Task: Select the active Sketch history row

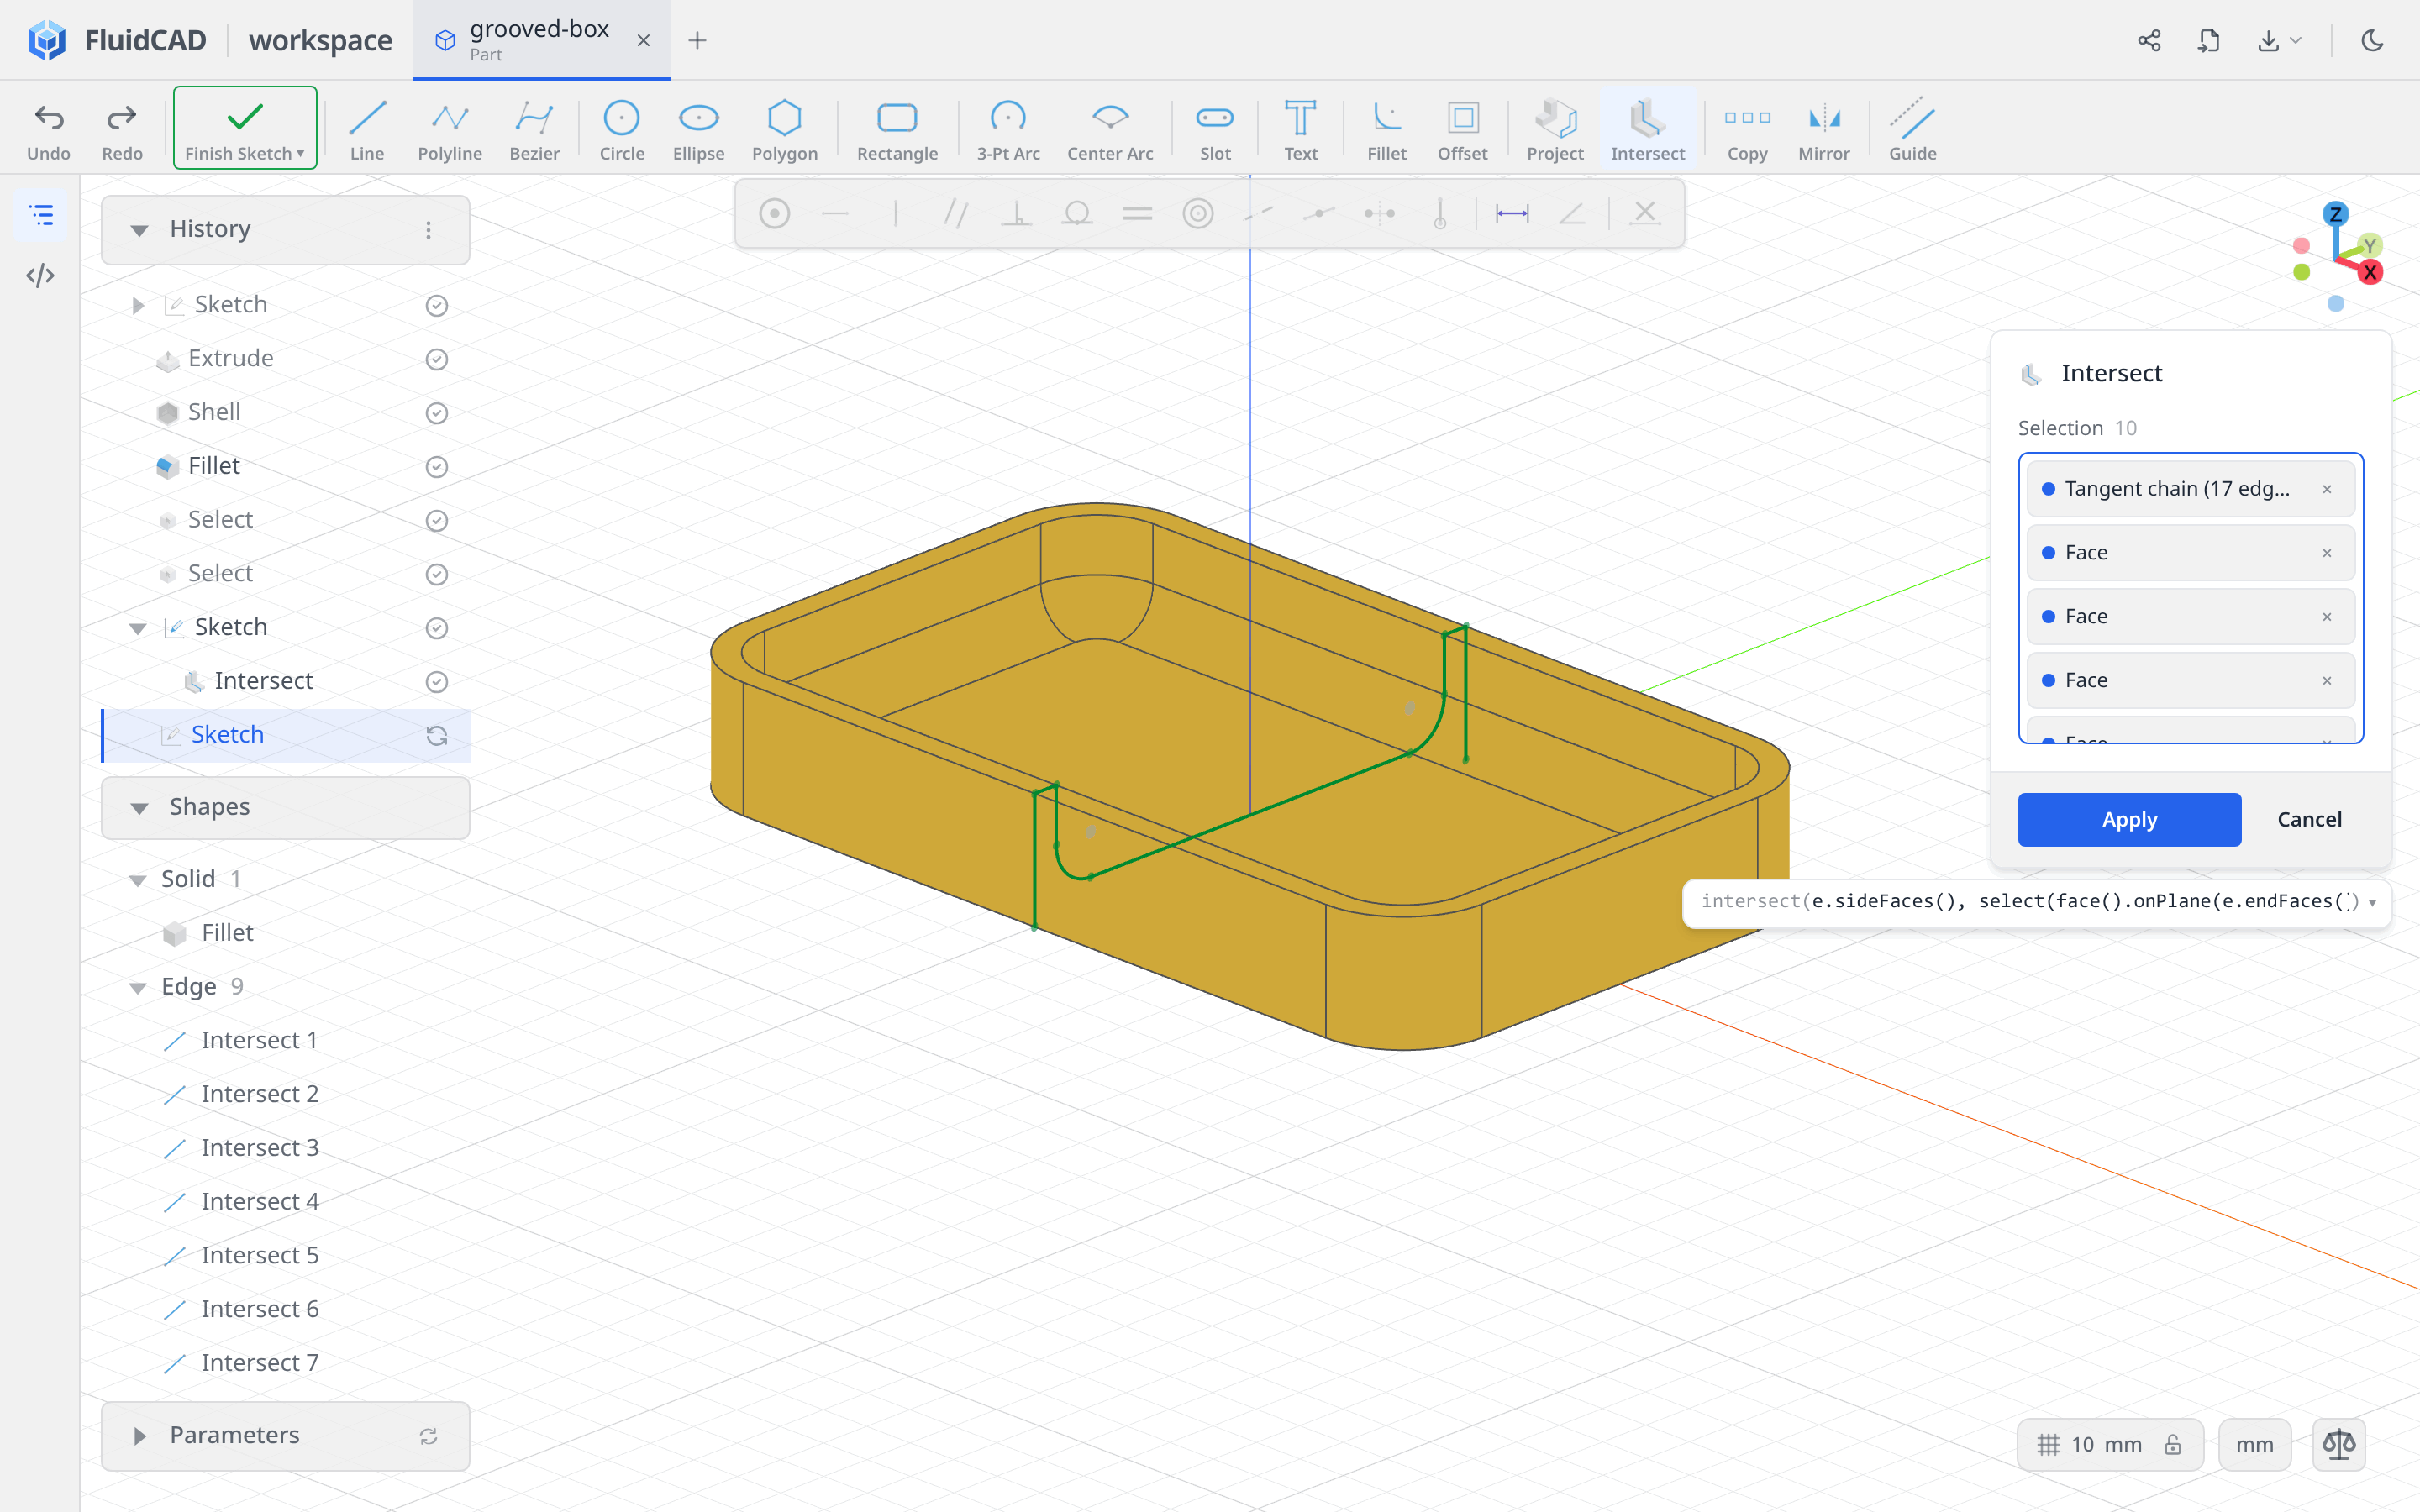Action: pos(286,735)
